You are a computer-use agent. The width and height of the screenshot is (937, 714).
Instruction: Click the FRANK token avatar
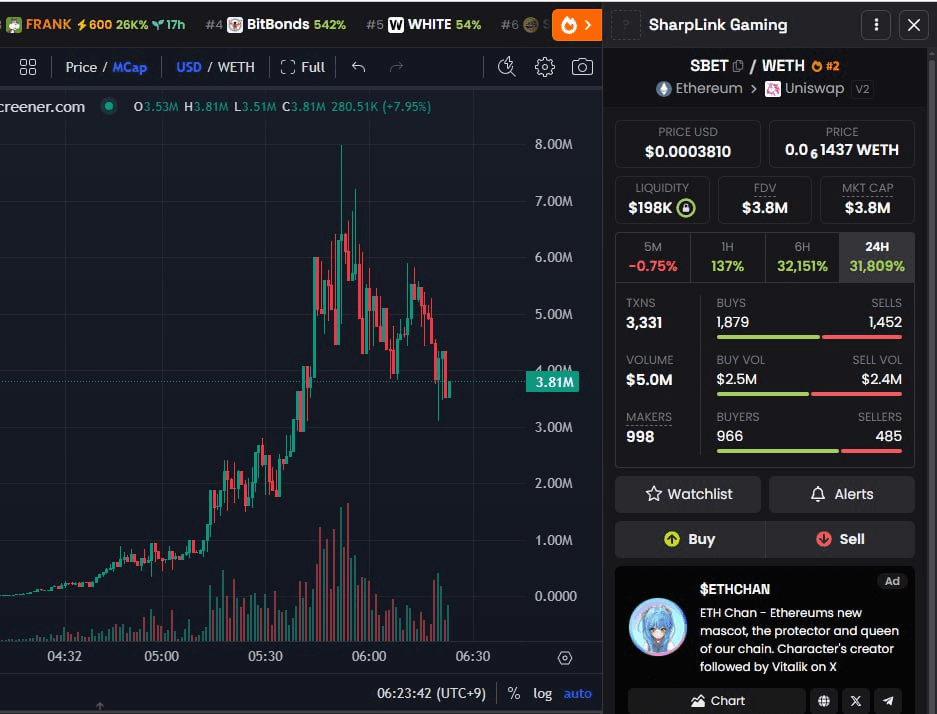14,25
